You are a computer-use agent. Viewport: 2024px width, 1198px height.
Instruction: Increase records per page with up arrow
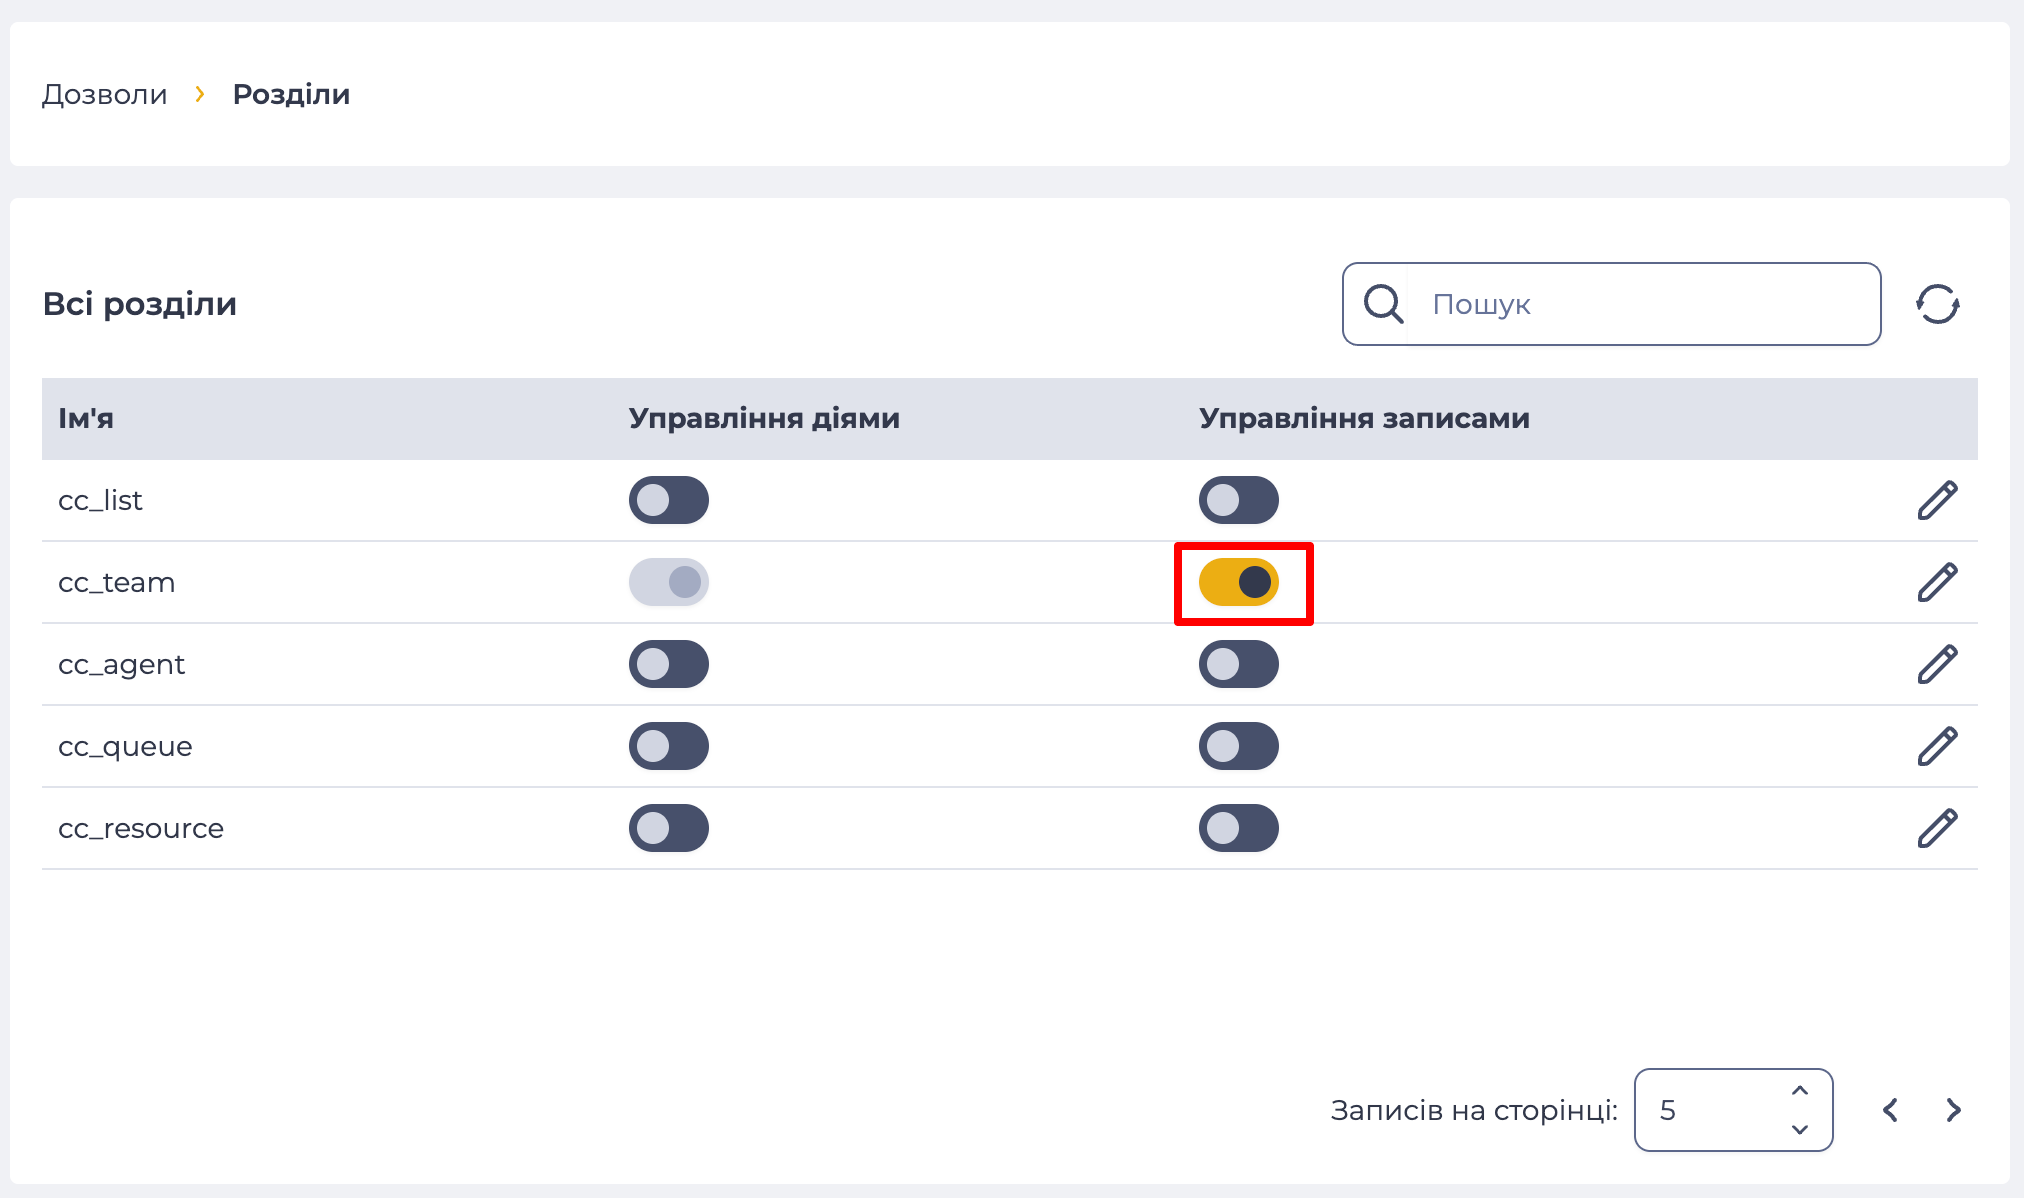[1800, 1091]
